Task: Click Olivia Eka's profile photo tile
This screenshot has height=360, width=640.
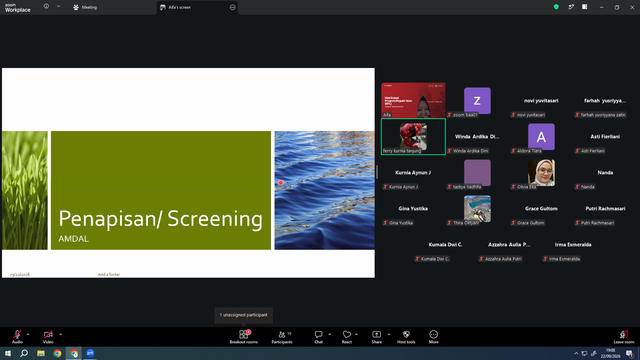Action: tap(541, 173)
